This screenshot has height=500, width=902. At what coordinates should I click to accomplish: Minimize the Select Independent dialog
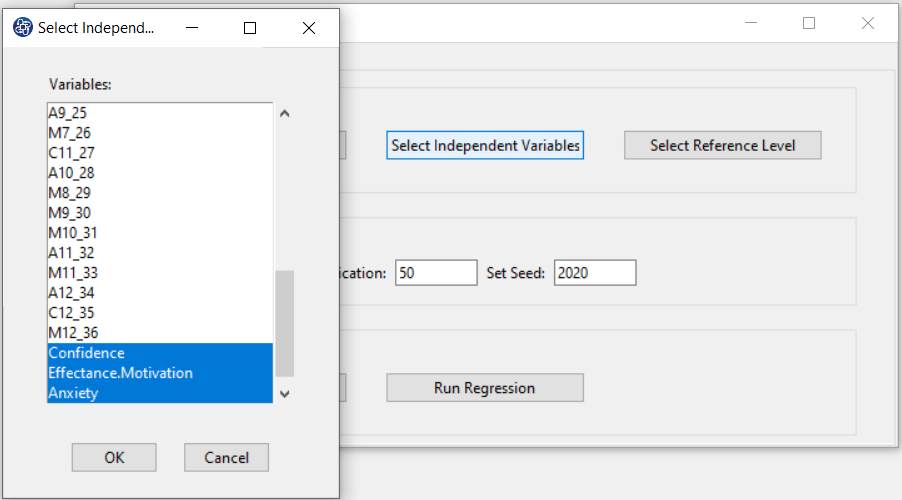[x=192, y=28]
